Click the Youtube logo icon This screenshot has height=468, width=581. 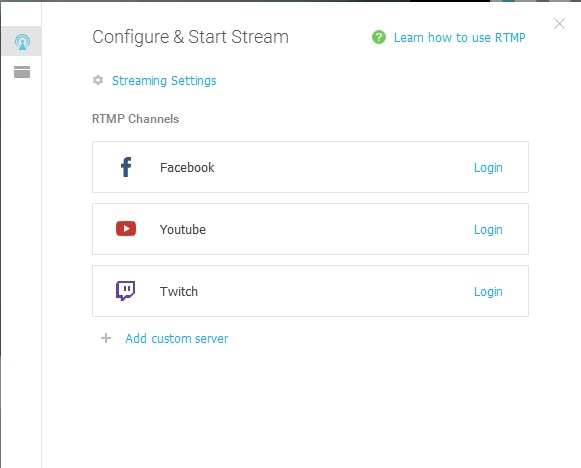[x=126, y=229]
